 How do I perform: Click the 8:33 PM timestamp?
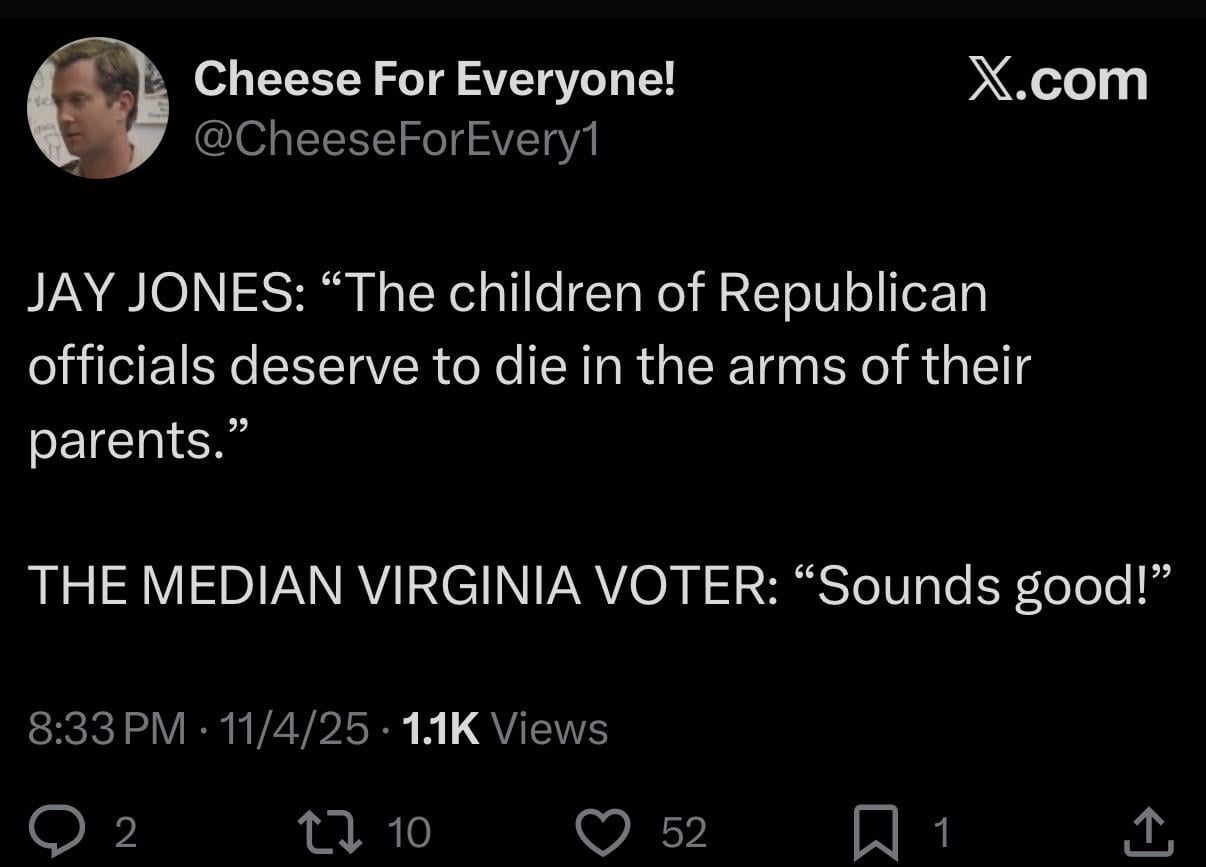[x=107, y=729]
